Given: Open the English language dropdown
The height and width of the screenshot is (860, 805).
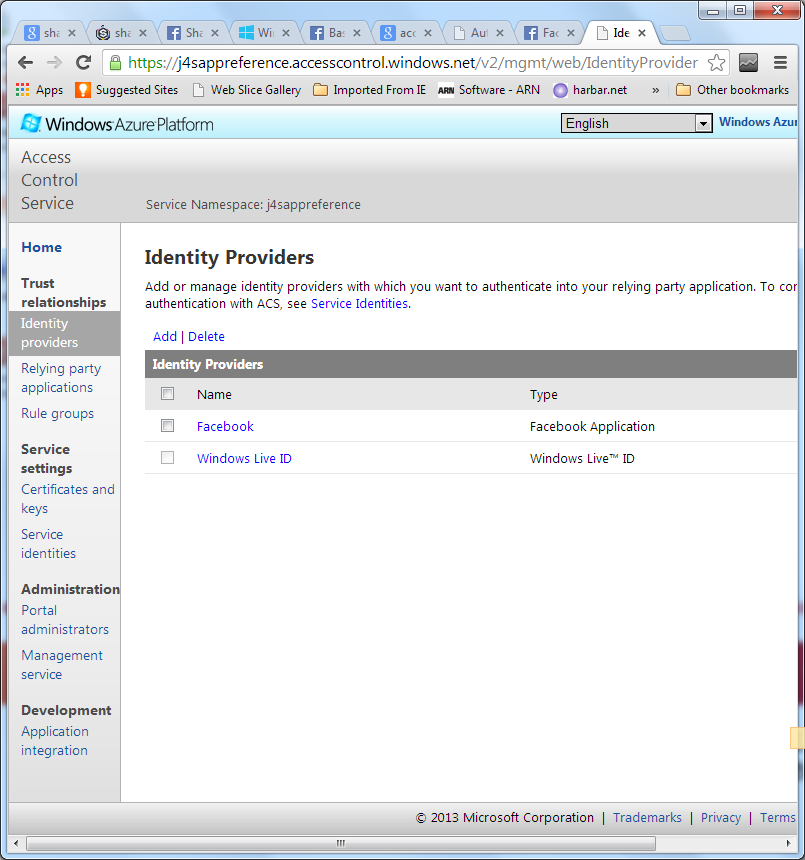Looking at the screenshot, I should click(x=636, y=123).
